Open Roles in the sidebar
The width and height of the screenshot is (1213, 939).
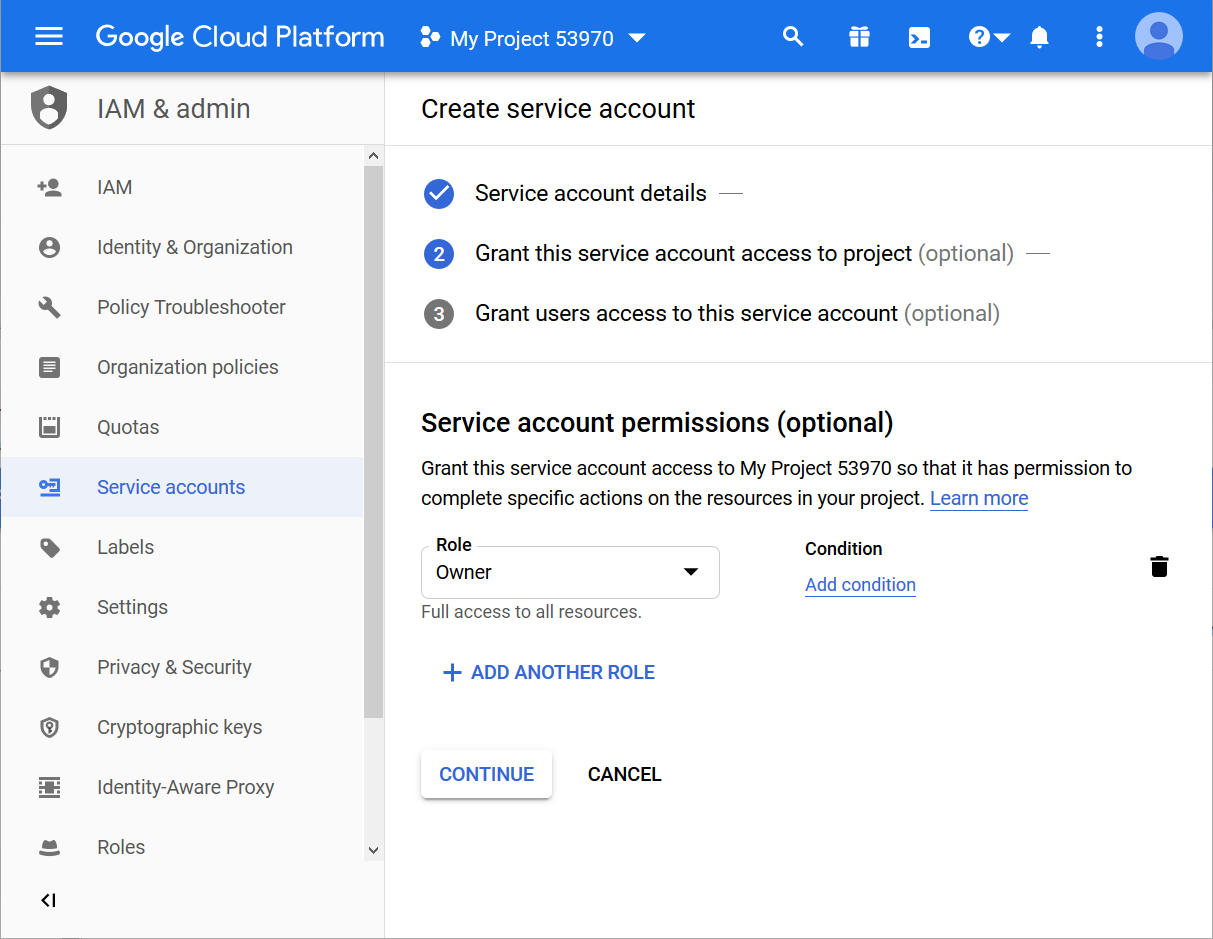tap(182, 847)
